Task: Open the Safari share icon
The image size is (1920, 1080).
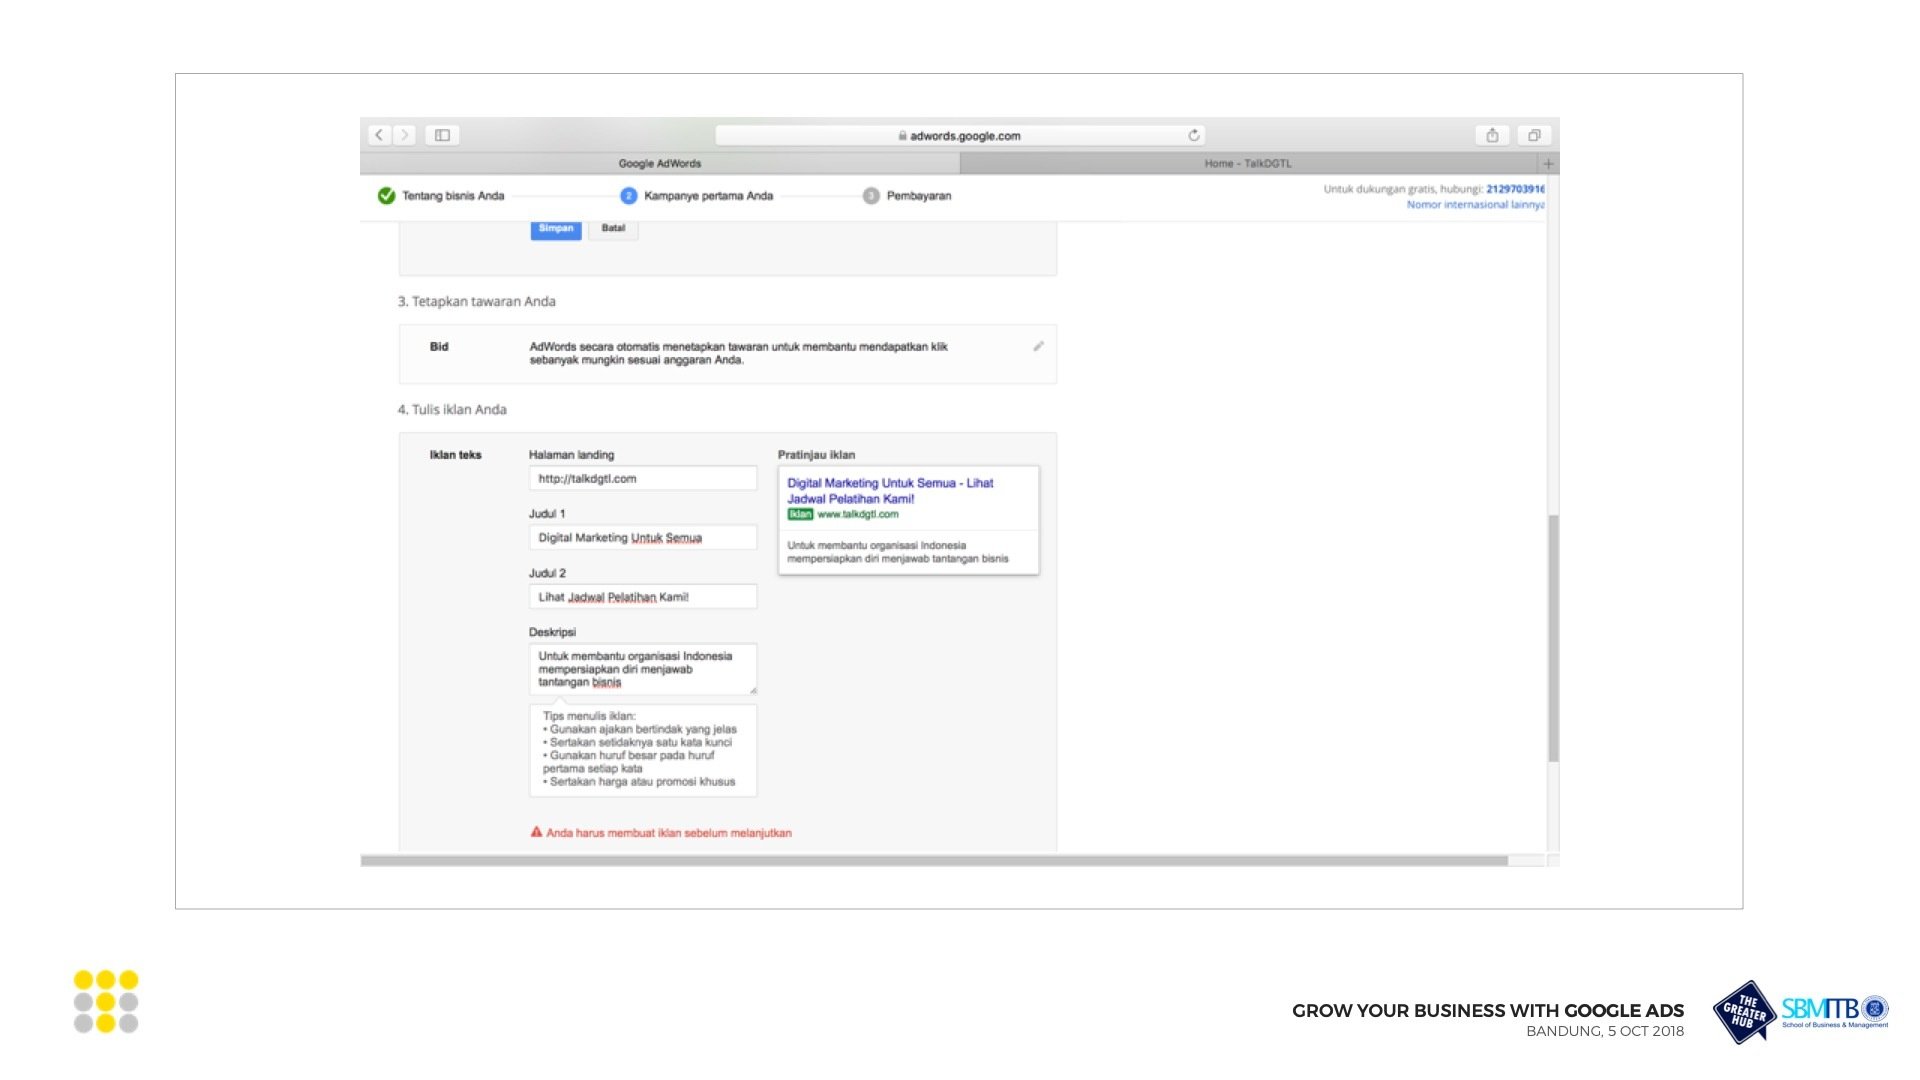Action: tap(1492, 135)
